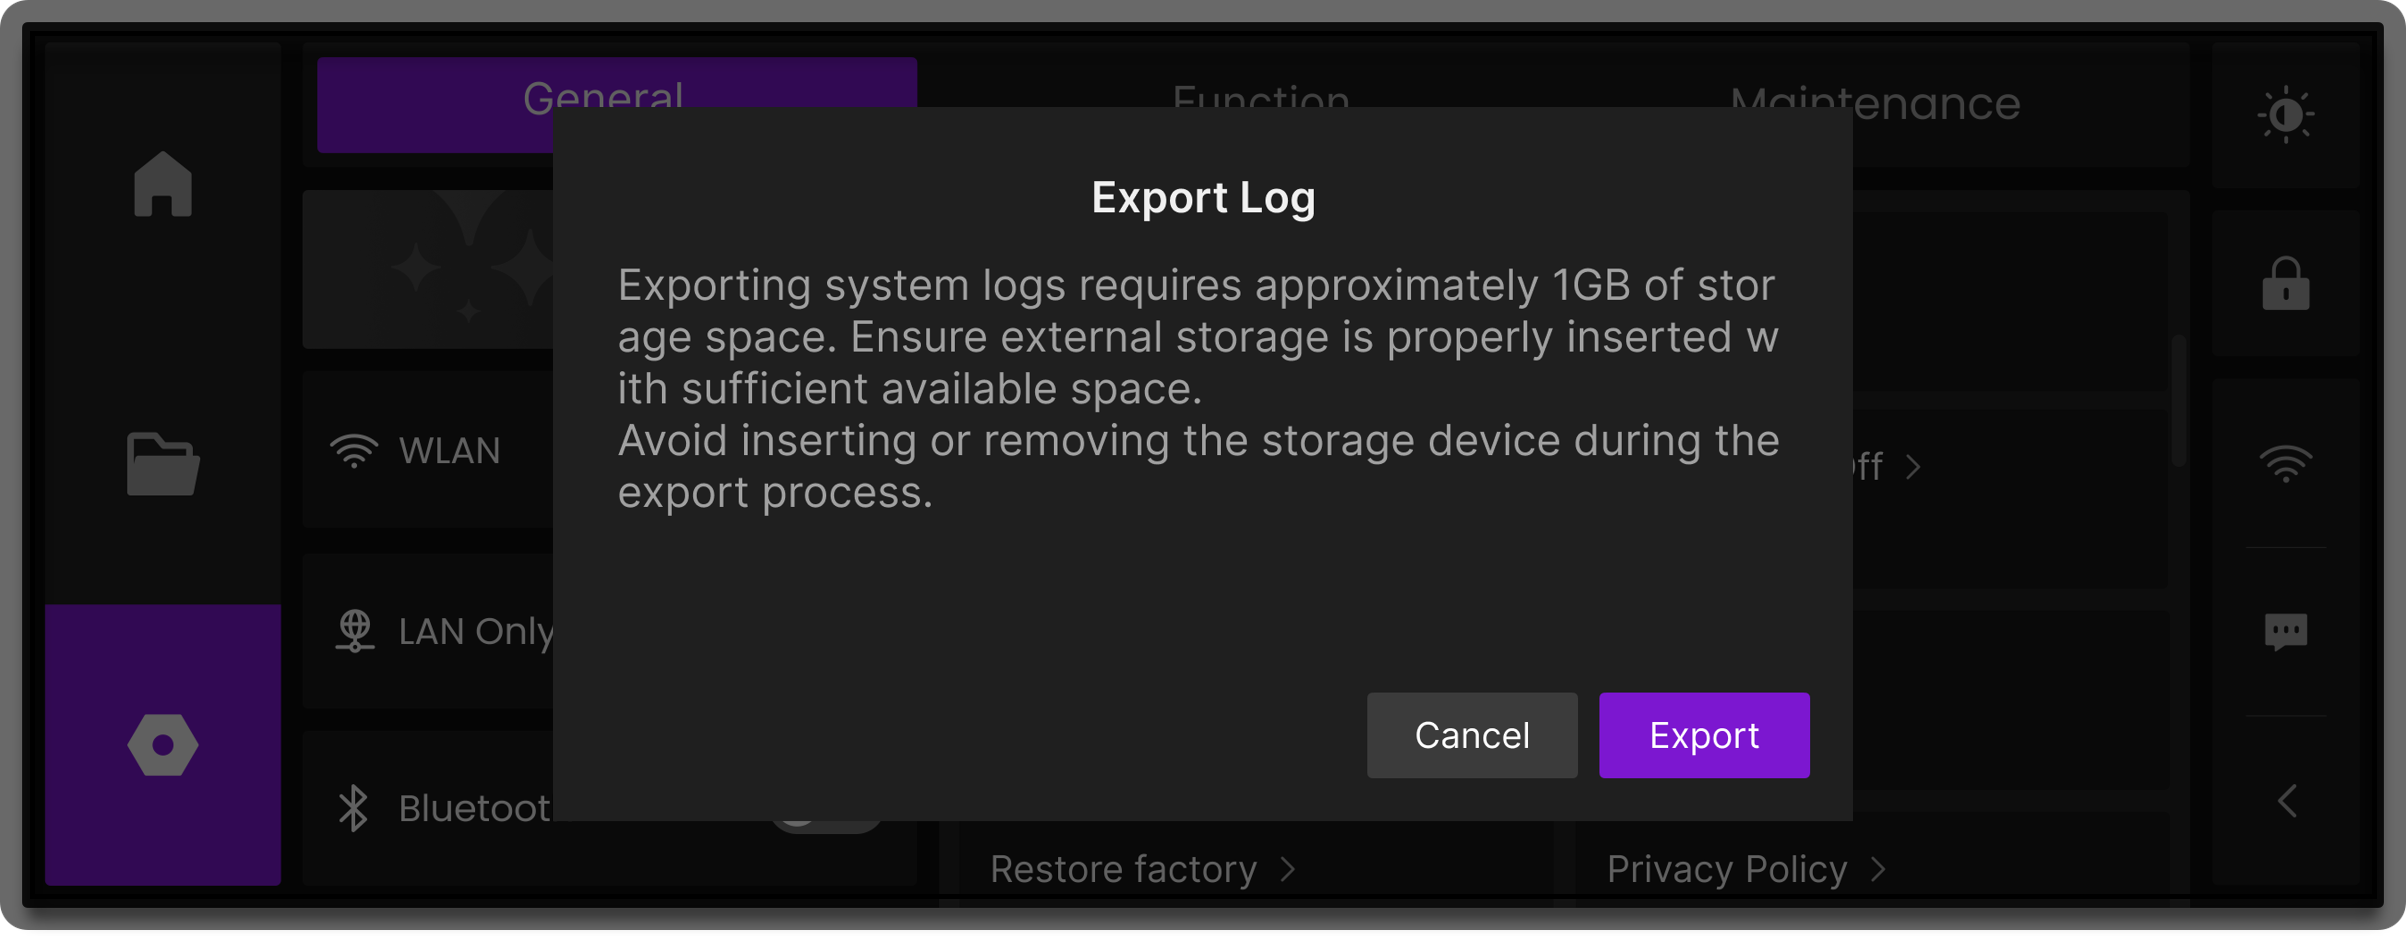
Task: Tap the screen brightness icon
Action: click(x=2285, y=115)
